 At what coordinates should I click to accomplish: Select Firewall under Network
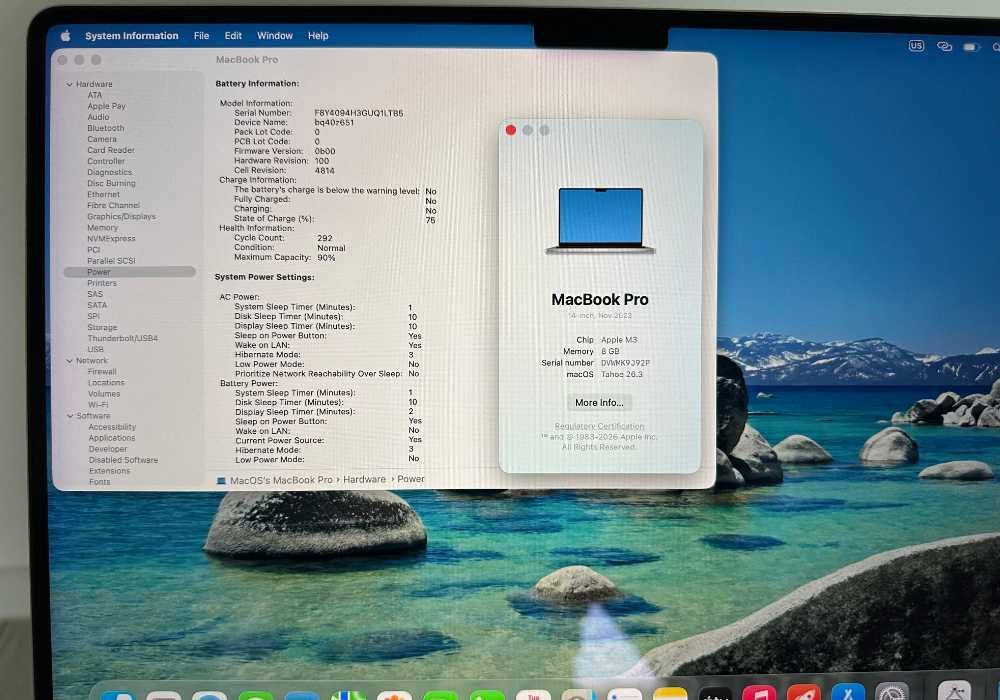[x=102, y=372]
